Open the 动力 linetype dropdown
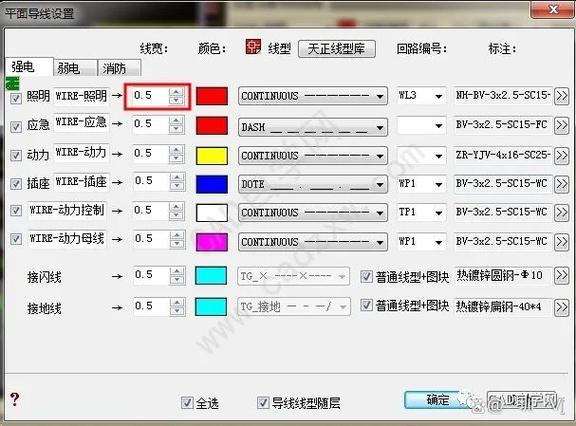The height and width of the screenshot is (426, 576). pyautogui.click(x=313, y=156)
